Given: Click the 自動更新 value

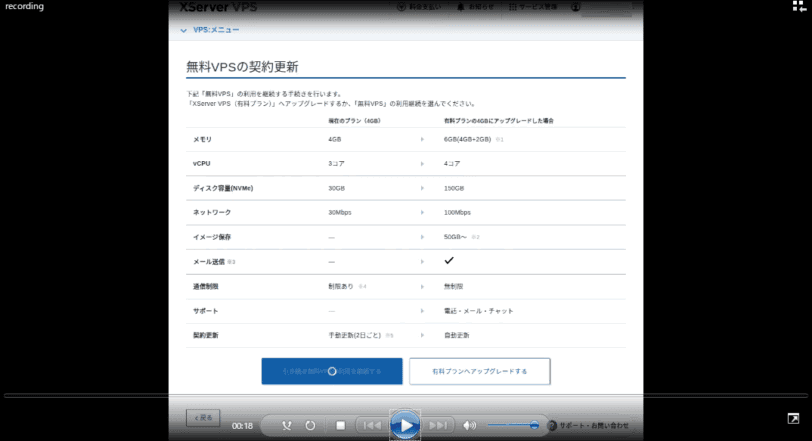Looking at the screenshot, I should (x=456, y=335).
